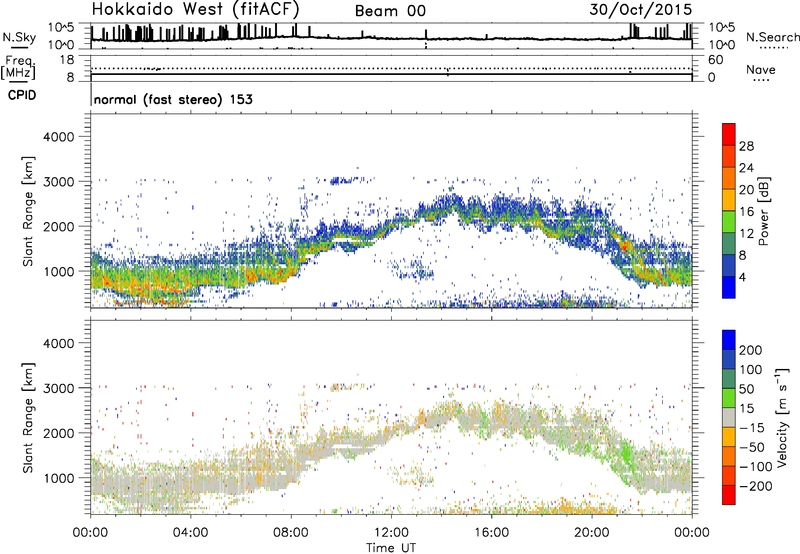The image size is (800, 554).
Task: Click the 'Beam 00' label
Action: (x=390, y=11)
